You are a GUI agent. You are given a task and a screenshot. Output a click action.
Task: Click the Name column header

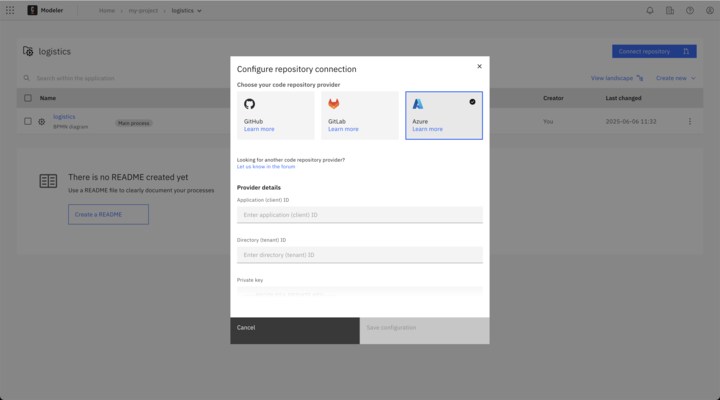pos(48,98)
